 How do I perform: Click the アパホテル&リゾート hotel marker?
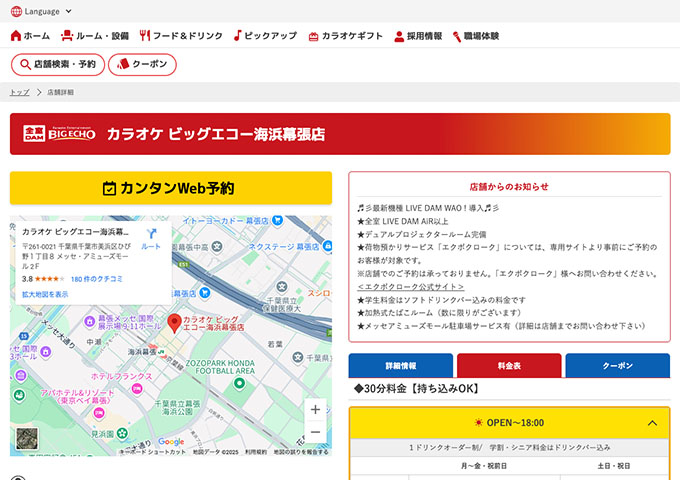tap(99, 413)
